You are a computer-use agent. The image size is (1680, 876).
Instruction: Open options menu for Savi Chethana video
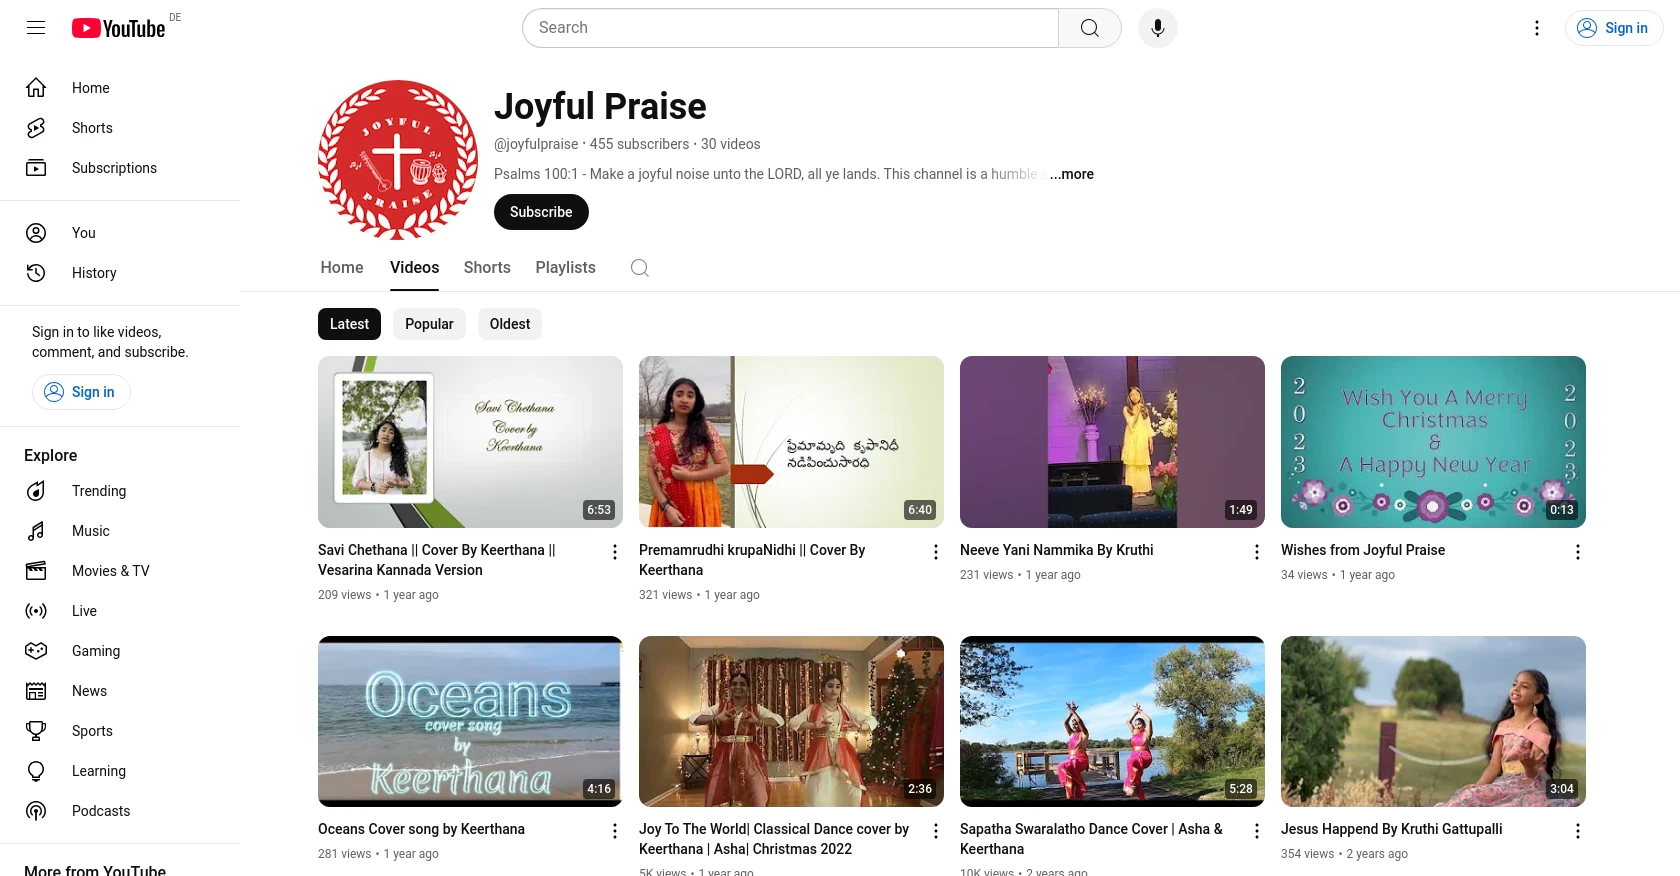pos(614,552)
